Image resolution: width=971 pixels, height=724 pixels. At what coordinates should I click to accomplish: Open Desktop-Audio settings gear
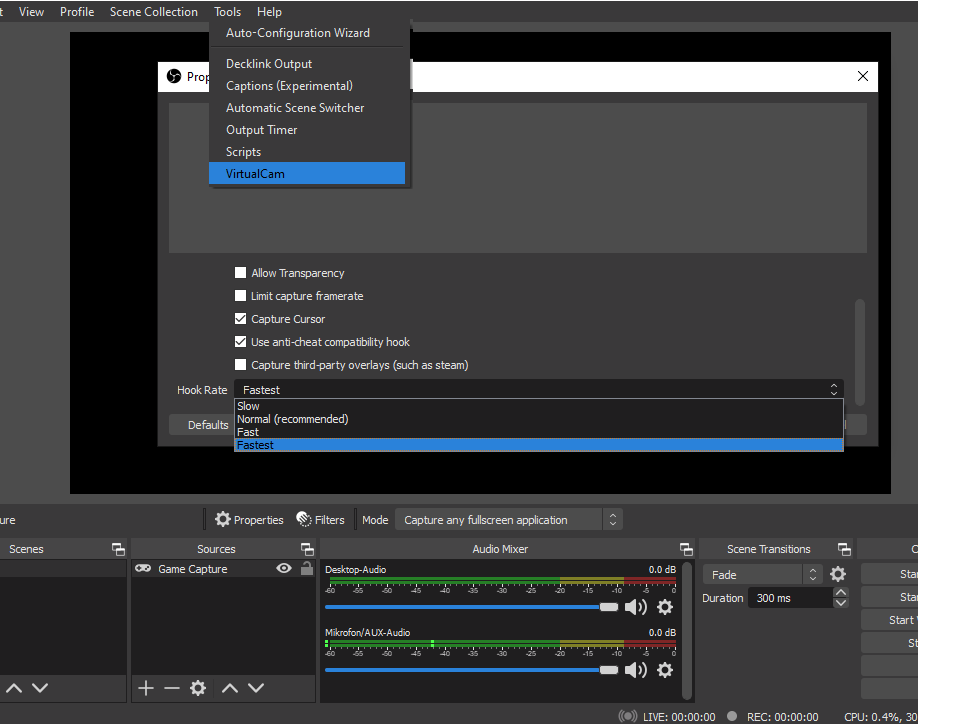pos(665,607)
